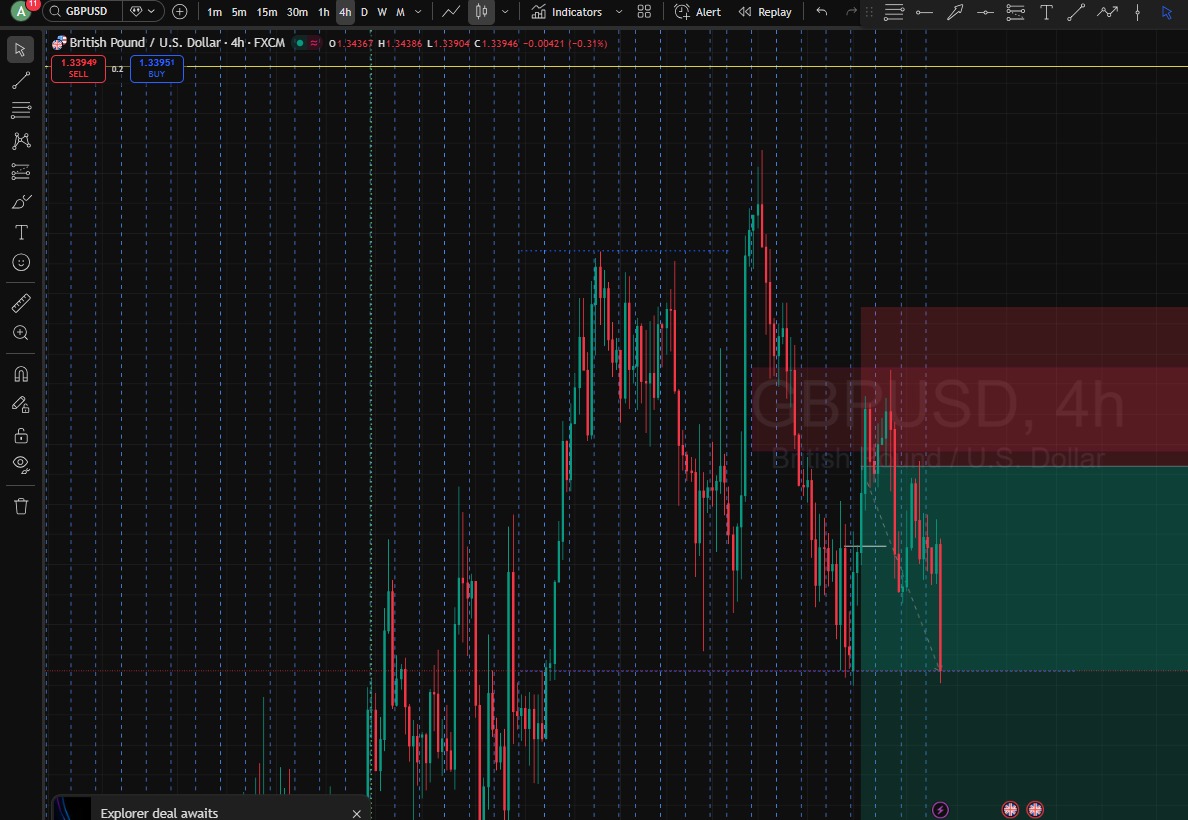Enable the Magnet snap mode
This screenshot has width=1188, height=820.
pyautogui.click(x=20, y=372)
